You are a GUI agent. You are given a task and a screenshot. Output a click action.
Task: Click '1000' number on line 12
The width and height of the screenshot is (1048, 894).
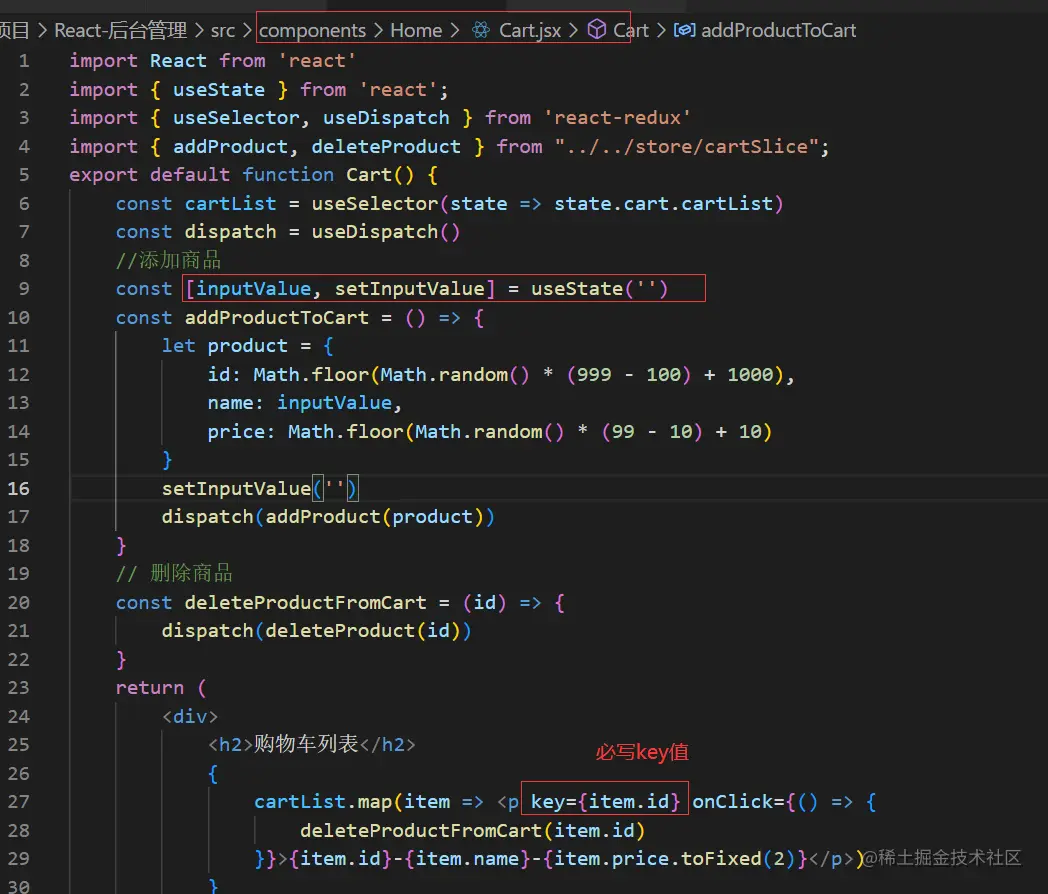750,374
